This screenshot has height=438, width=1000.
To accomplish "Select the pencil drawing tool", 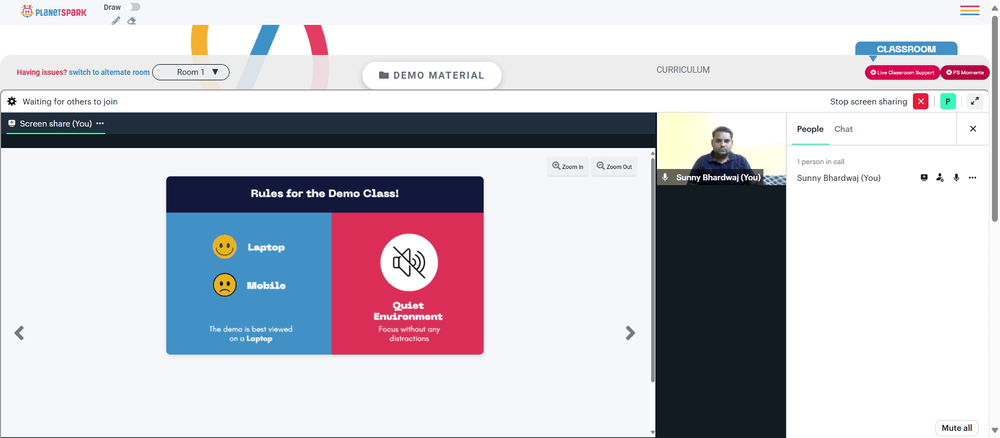I will [x=115, y=21].
